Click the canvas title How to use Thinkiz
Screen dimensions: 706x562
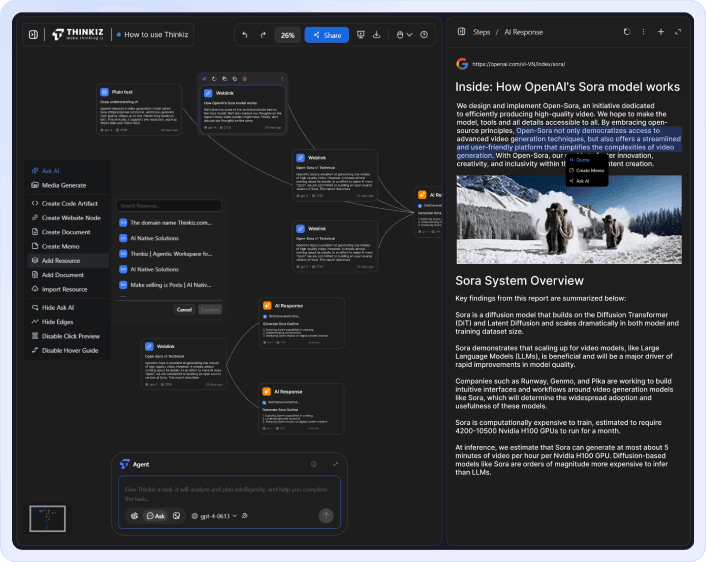pos(156,35)
